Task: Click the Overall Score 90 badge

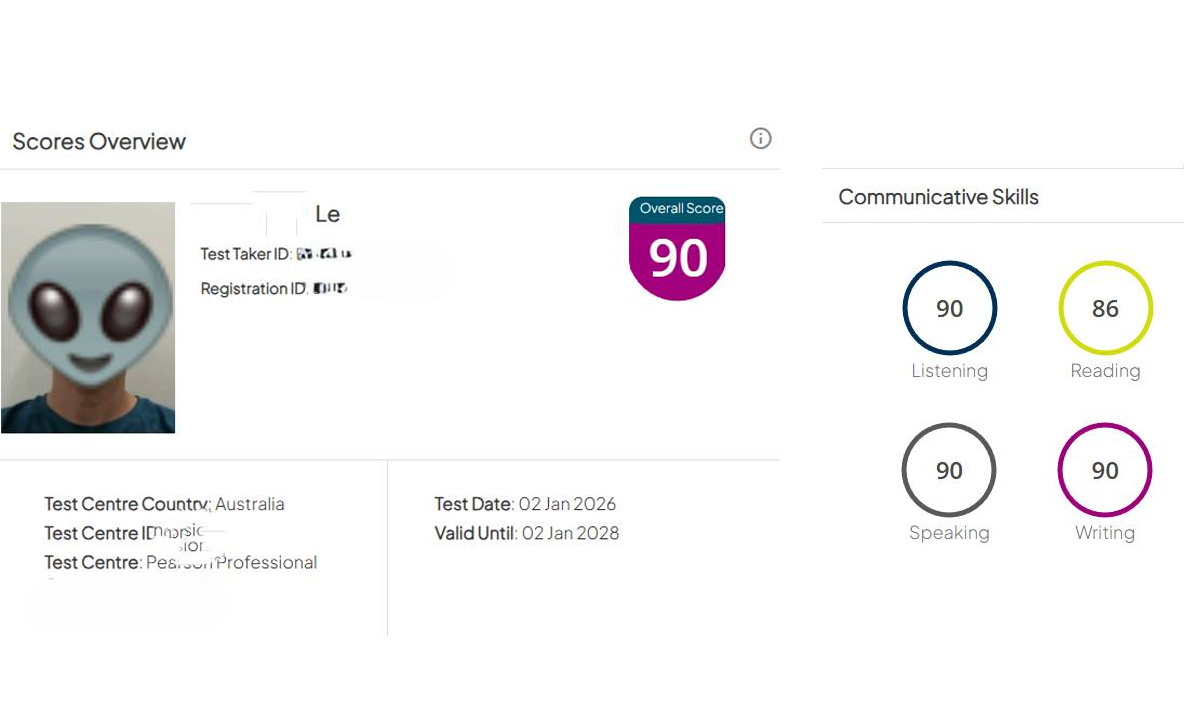Action: (x=677, y=249)
